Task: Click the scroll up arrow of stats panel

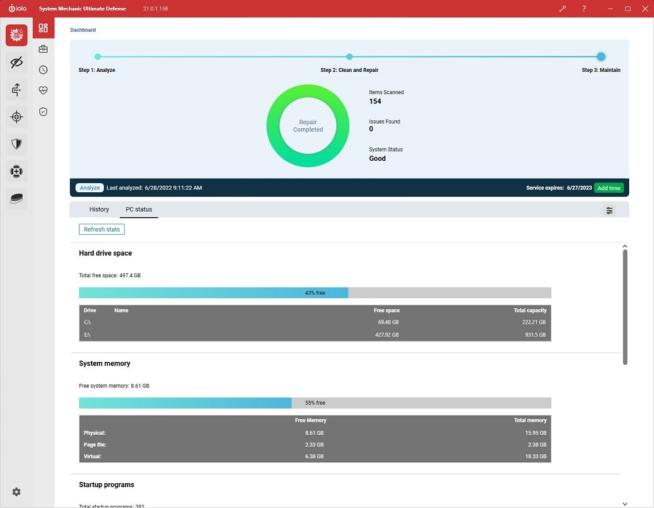Action: pos(625,246)
